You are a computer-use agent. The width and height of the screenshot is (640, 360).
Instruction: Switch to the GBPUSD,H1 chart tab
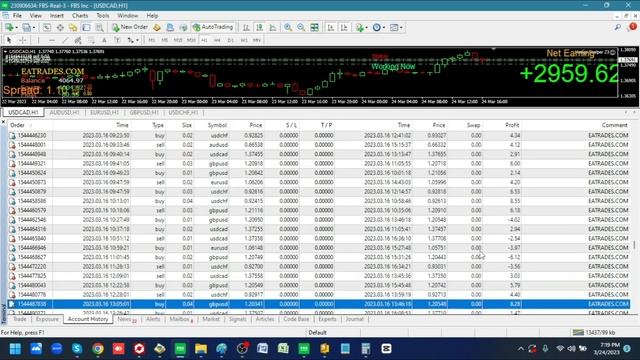click(144, 112)
